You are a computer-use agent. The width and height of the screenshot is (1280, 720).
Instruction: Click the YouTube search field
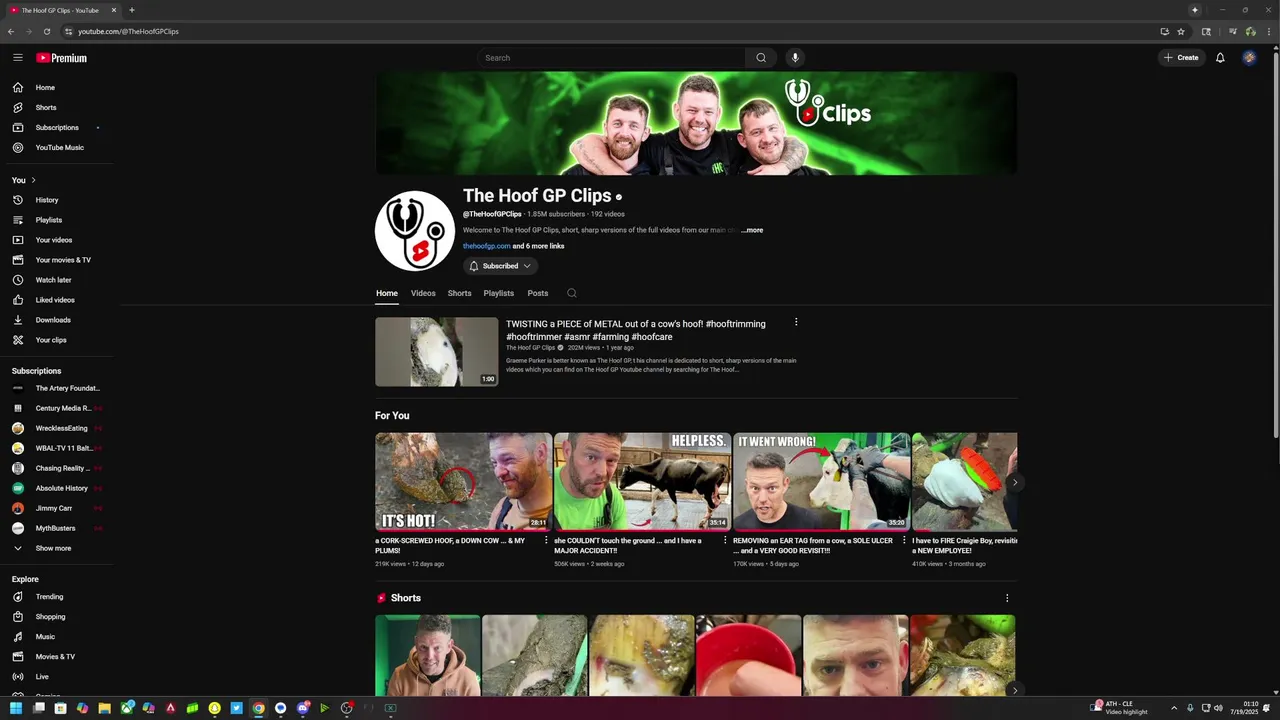[611, 58]
